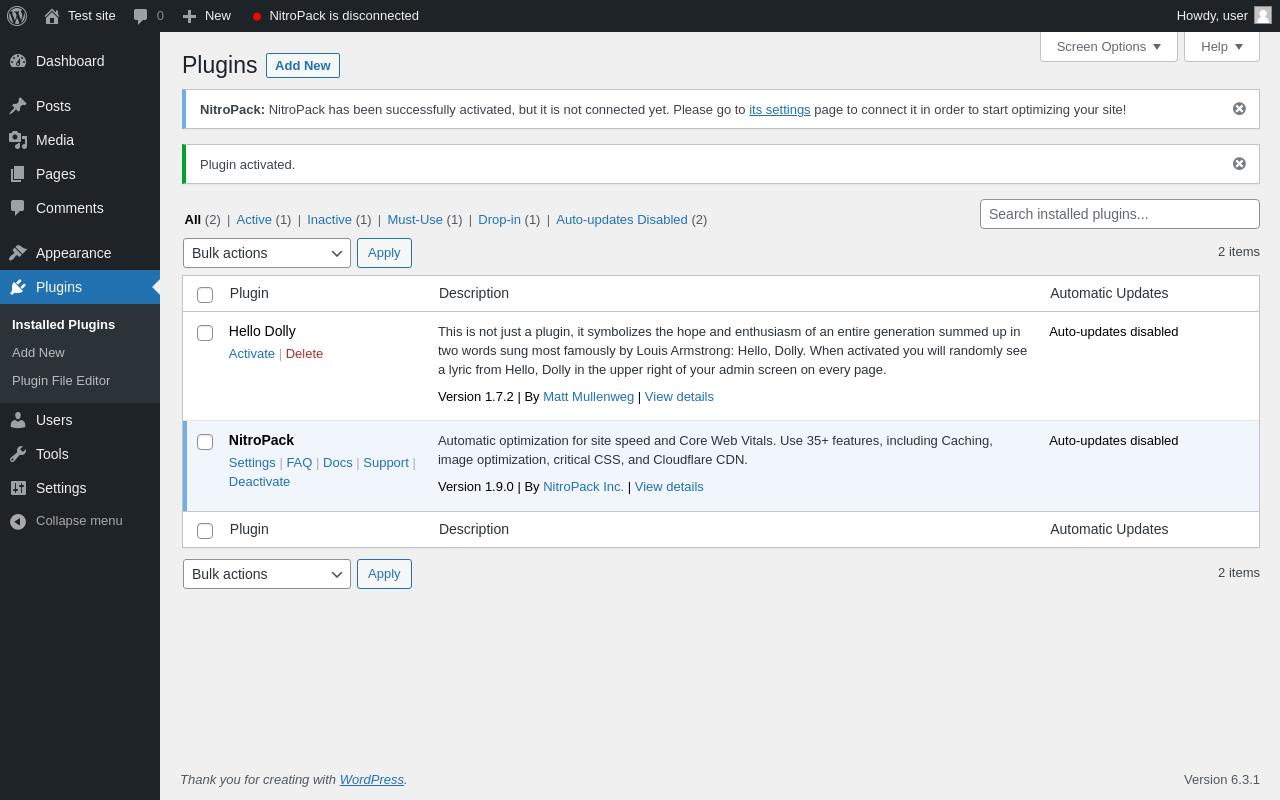The image size is (1280, 800).
Task: Tick the NitroPack plugin checkbox
Action: pos(205,442)
